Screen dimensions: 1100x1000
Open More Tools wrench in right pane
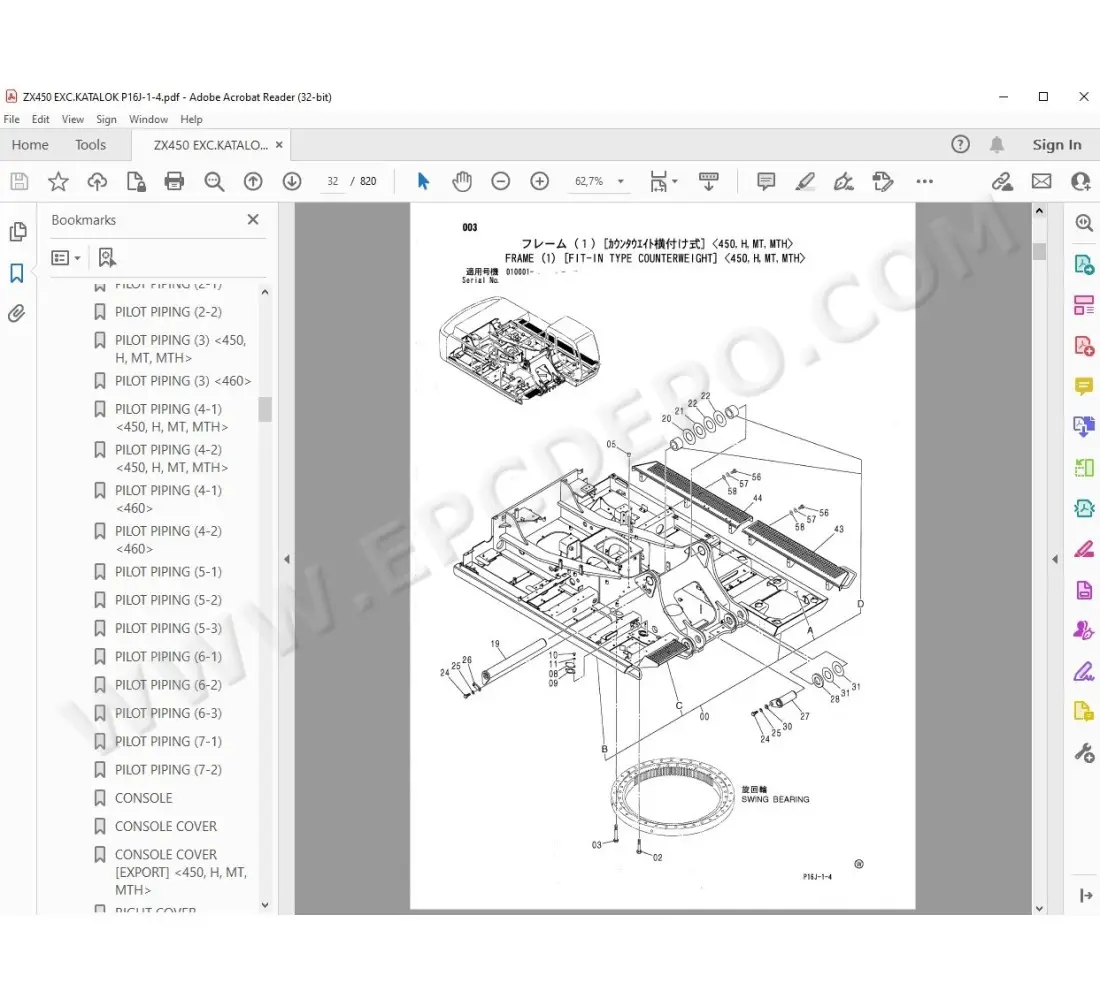[1084, 754]
